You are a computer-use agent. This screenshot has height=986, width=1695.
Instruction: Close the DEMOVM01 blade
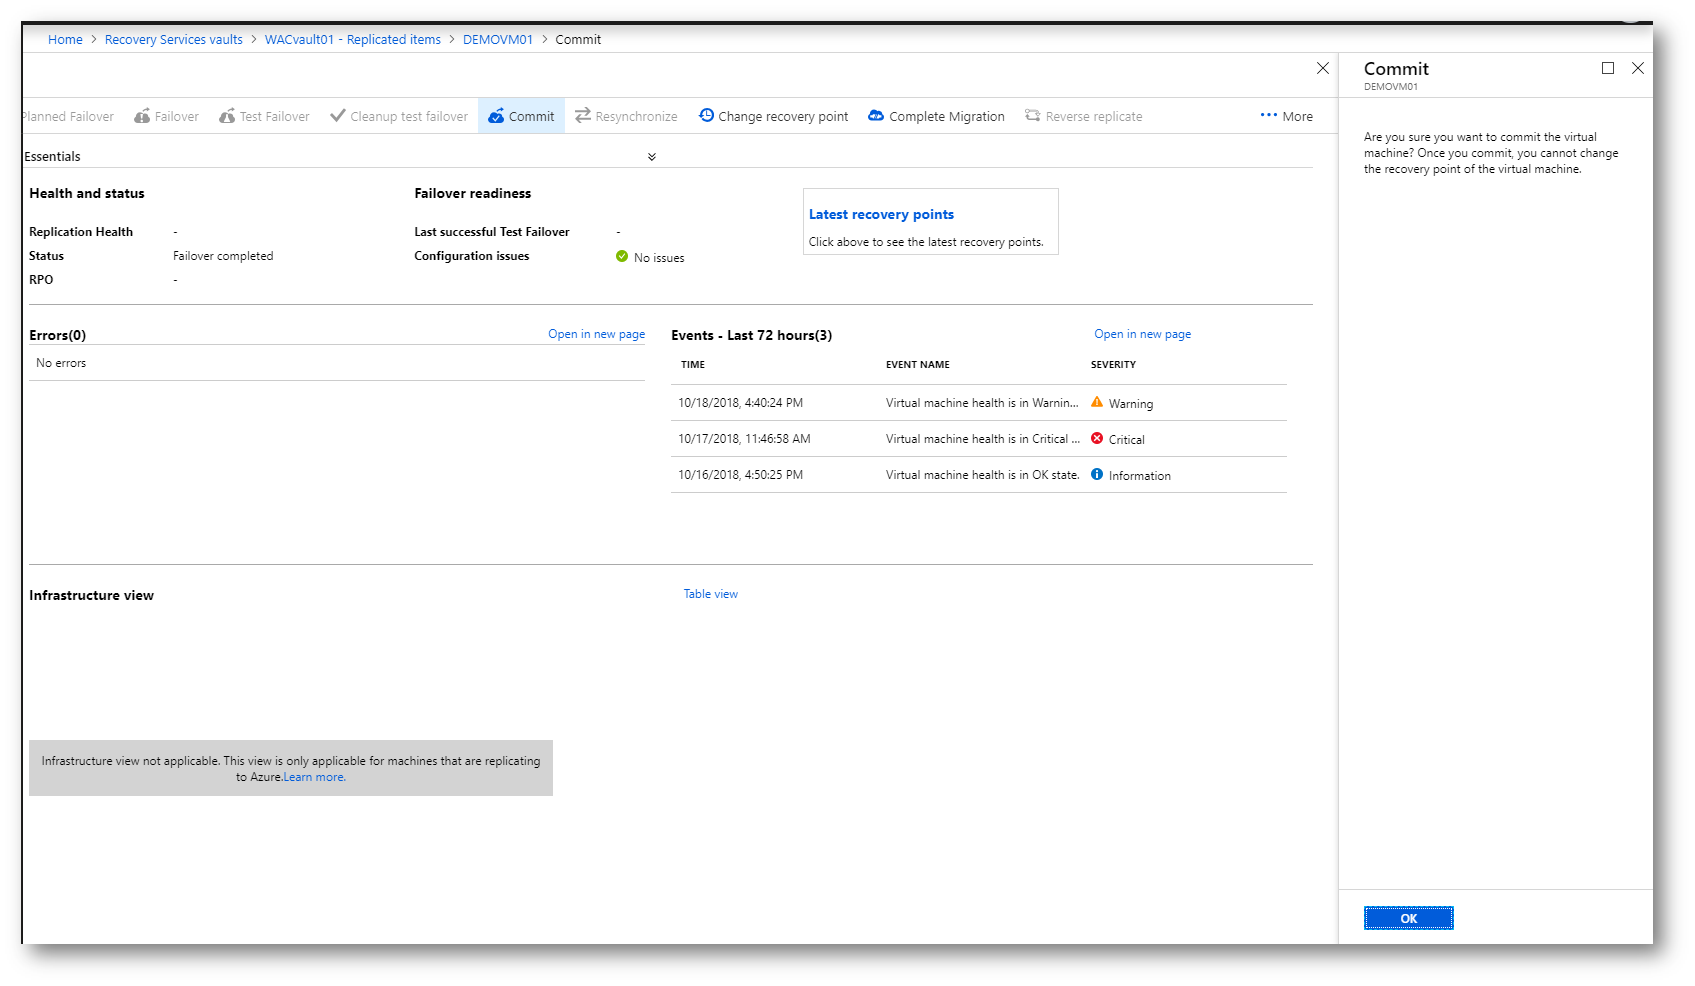click(x=1323, y=68)
